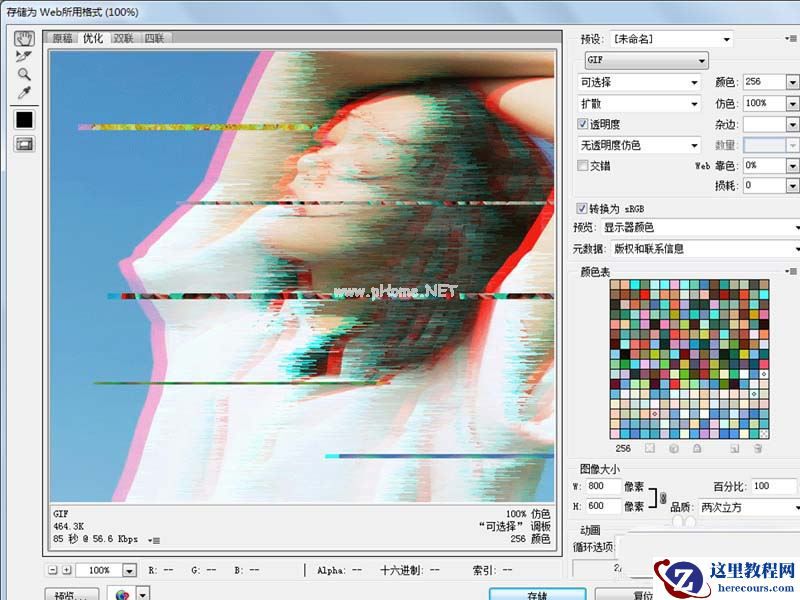The image size is (800, 600).
Task: Open the GIF file format dropdown
Action: 646,60
